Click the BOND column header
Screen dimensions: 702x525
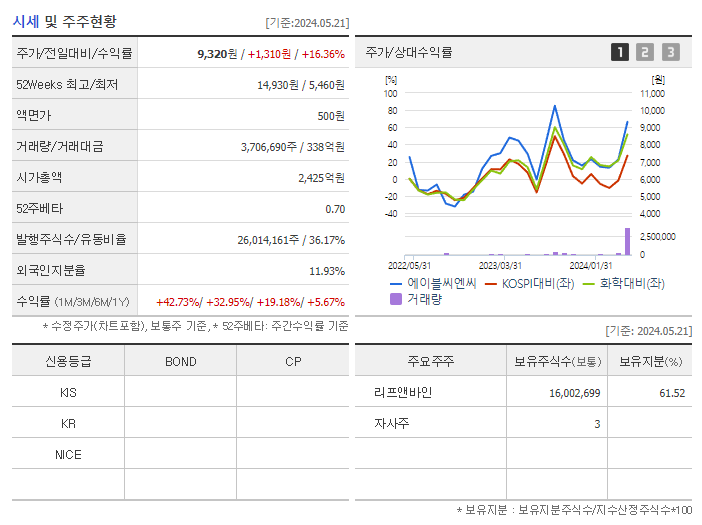(x=181, y=362)
